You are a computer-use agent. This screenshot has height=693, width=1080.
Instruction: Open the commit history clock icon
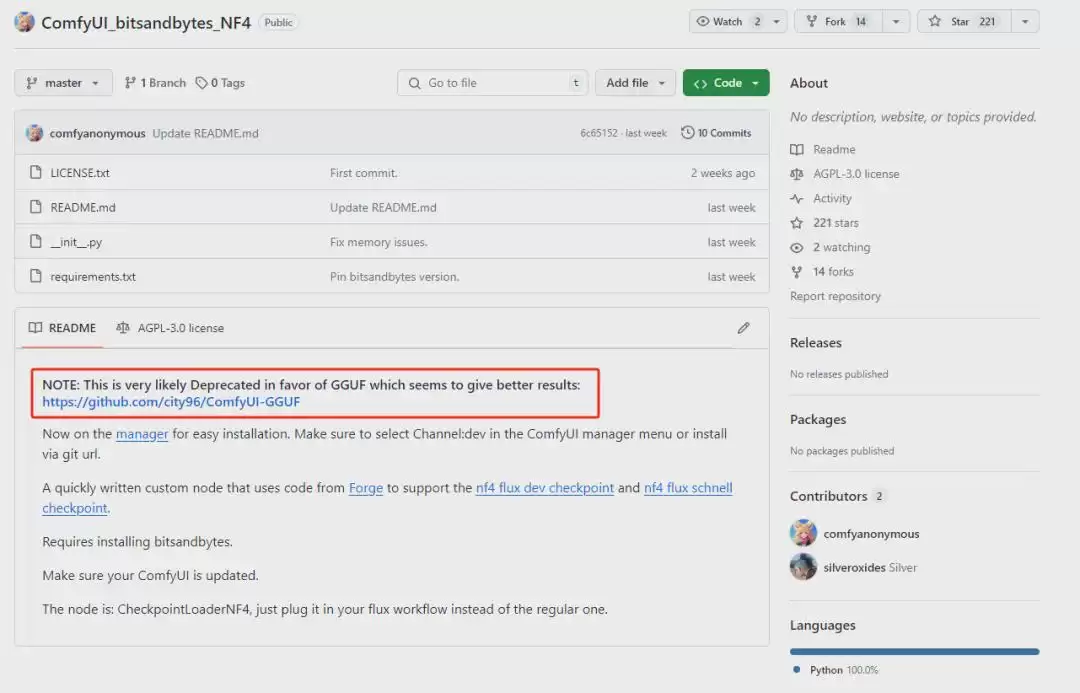click(x=687, y=132)
